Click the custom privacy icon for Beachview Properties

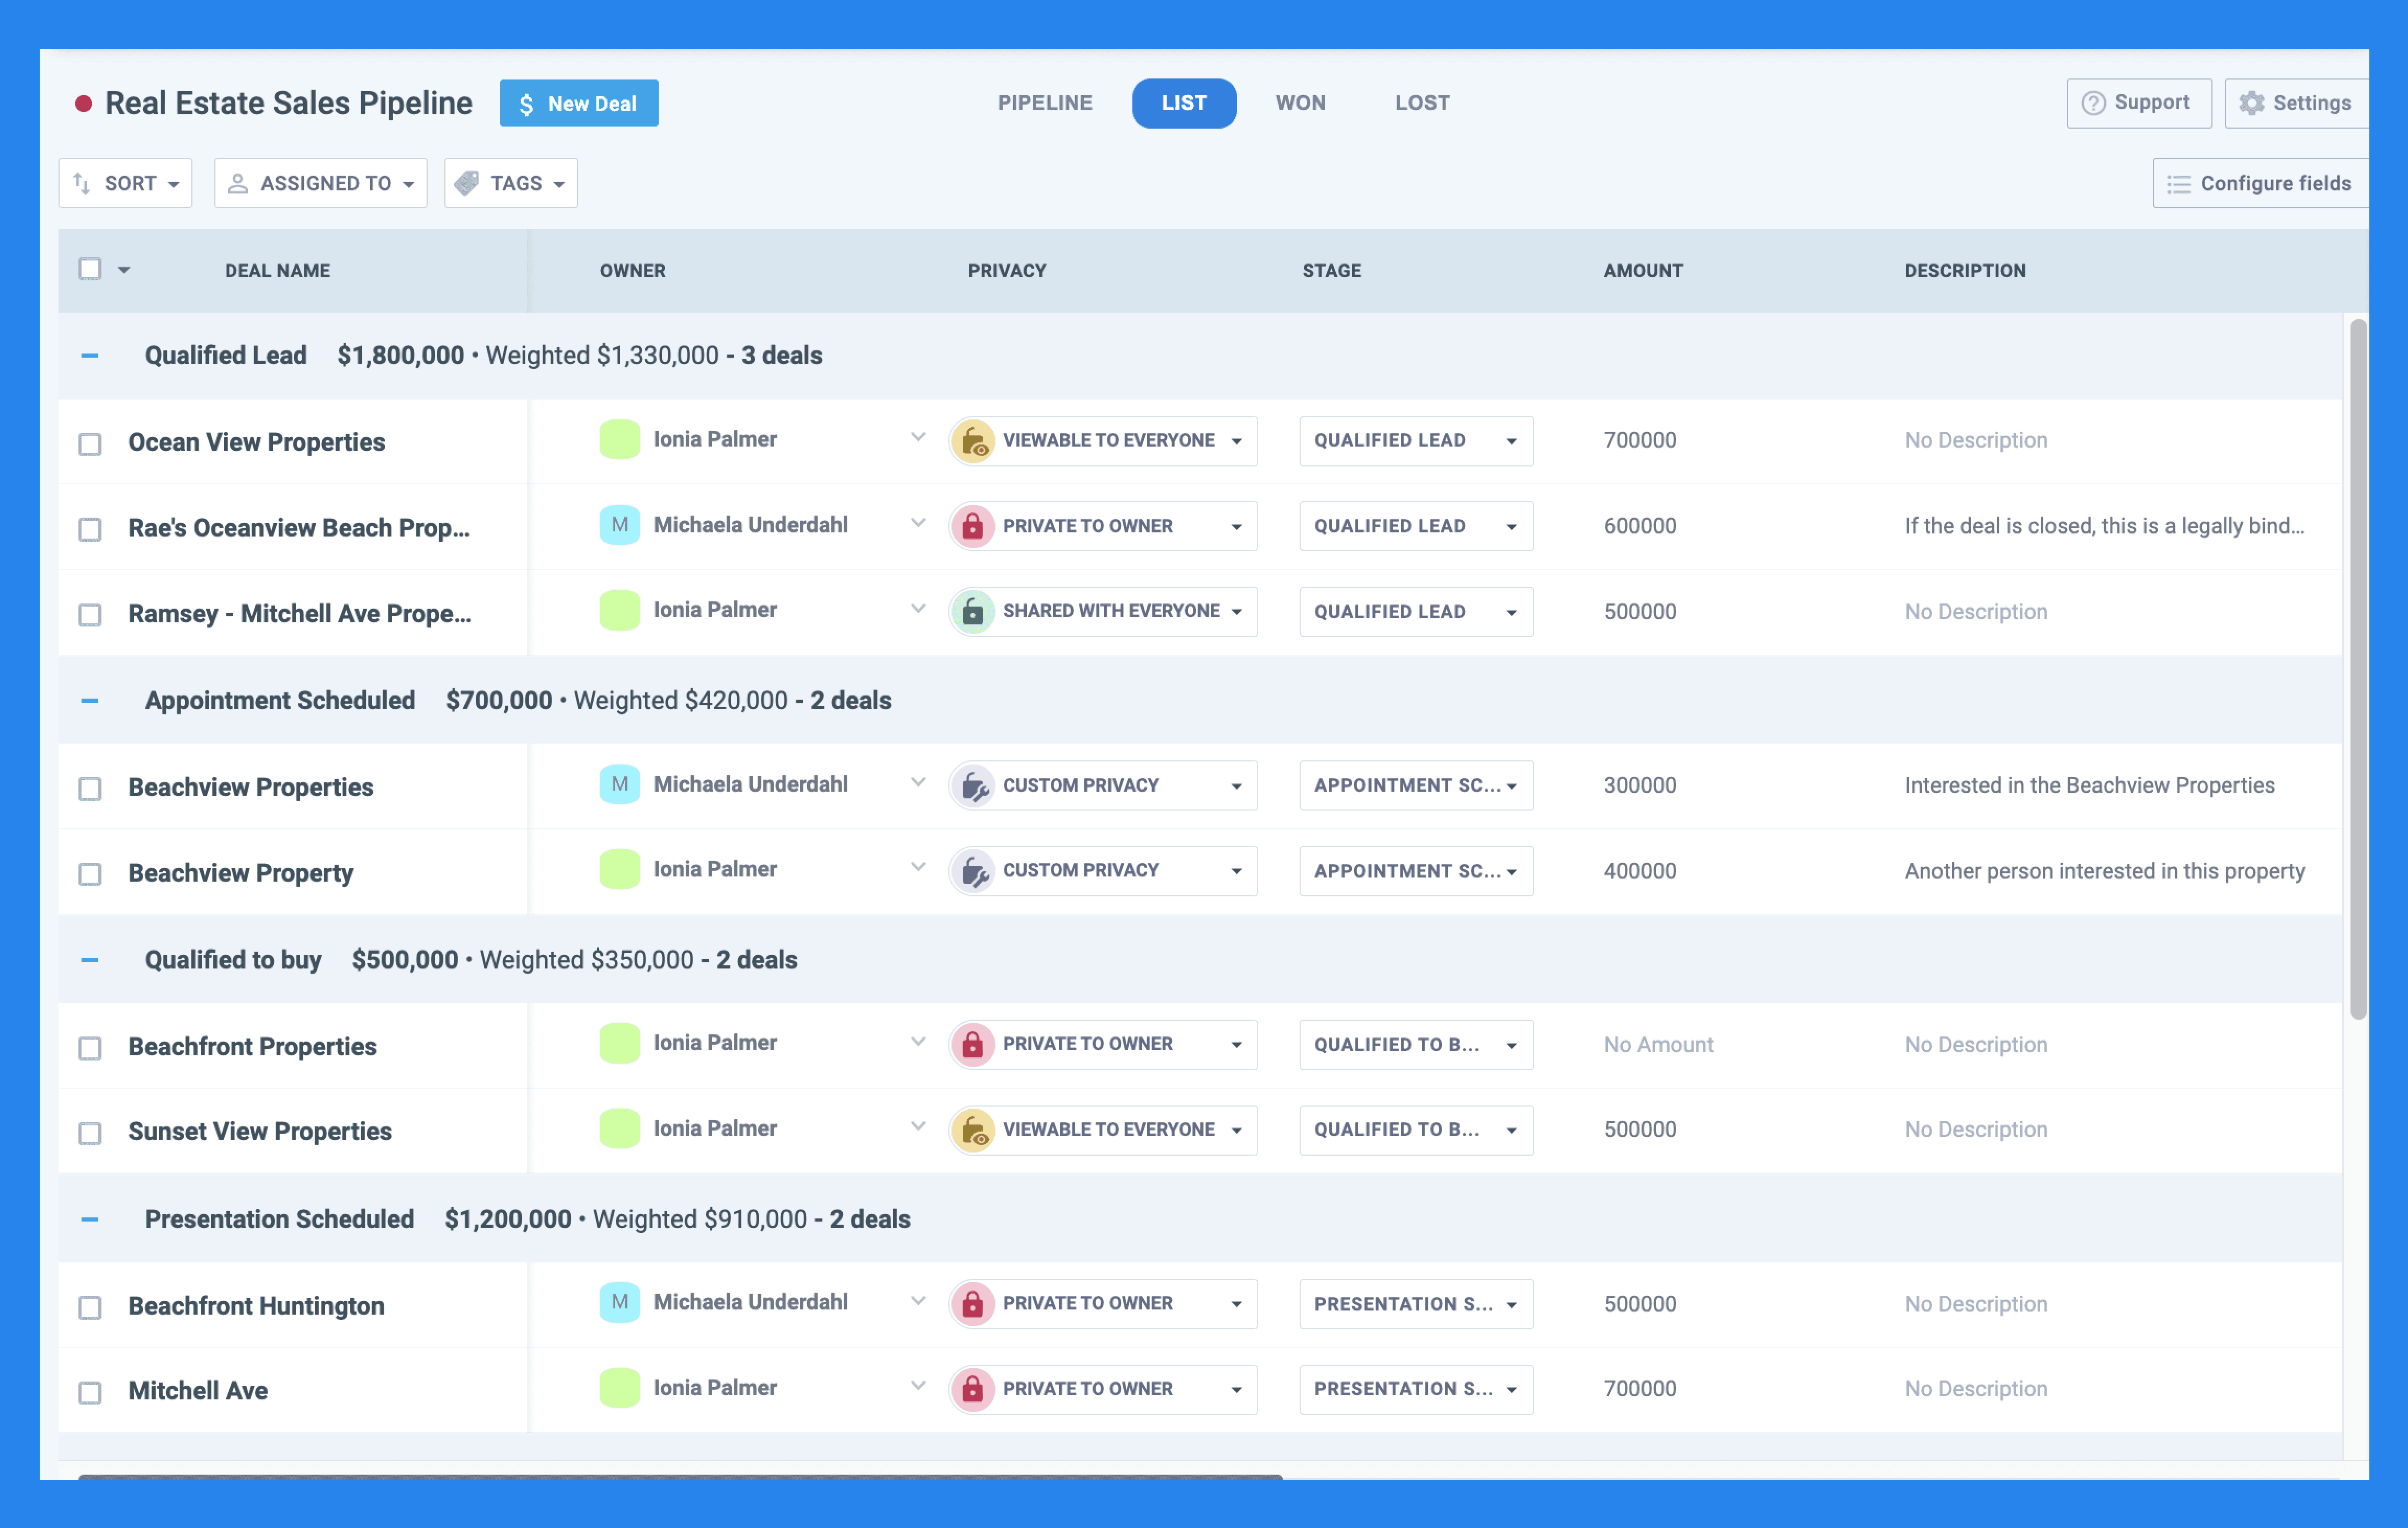(972, 786)
